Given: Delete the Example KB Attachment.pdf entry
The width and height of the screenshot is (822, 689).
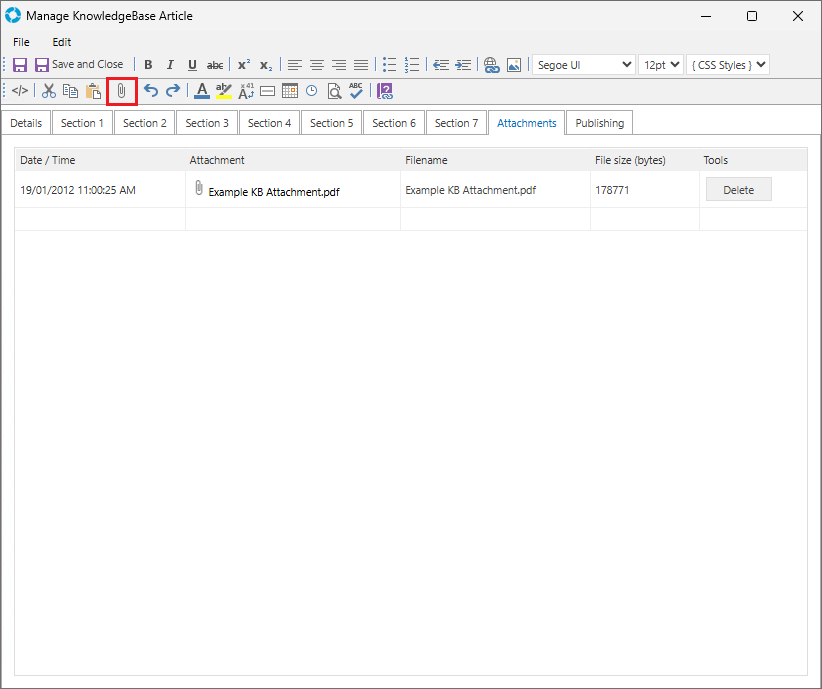Looking at the screenshot, I should coord(738,190).
